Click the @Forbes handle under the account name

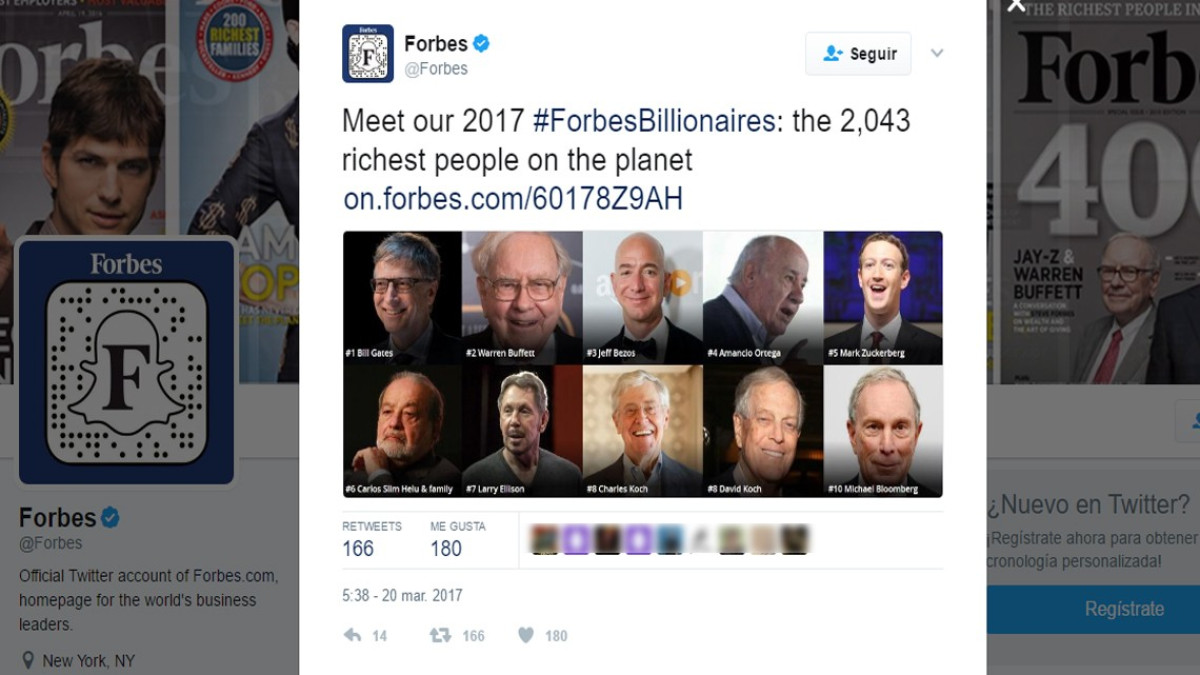(x=438, y=69)
